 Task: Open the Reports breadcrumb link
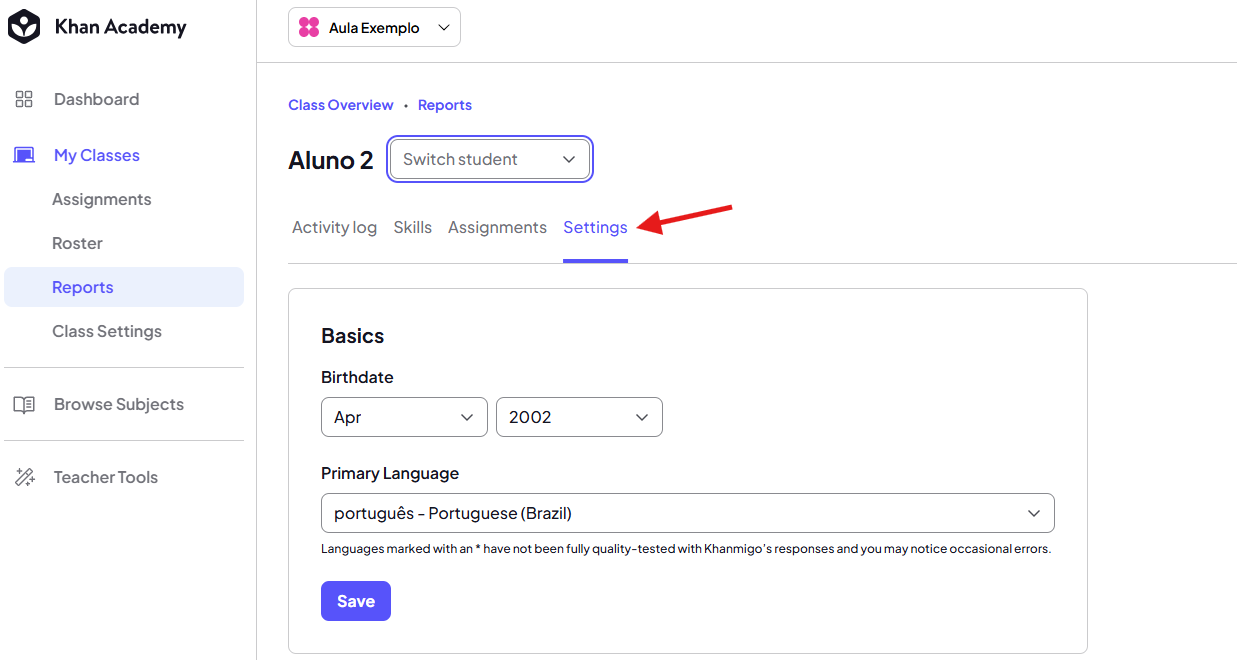(x=445, y=105)
